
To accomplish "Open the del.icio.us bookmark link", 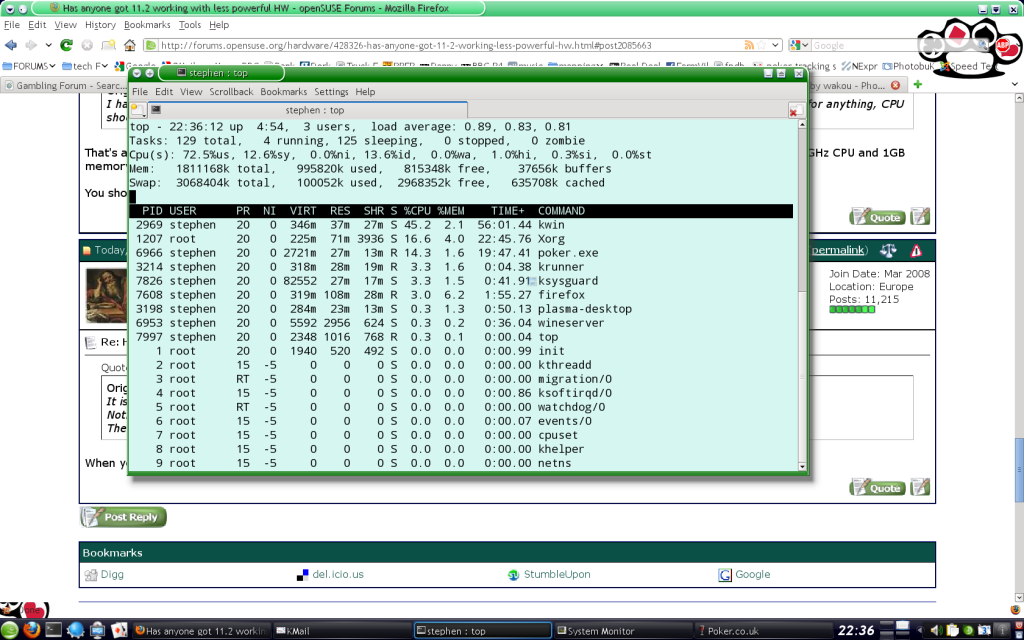I will click(x=338, y=575).
